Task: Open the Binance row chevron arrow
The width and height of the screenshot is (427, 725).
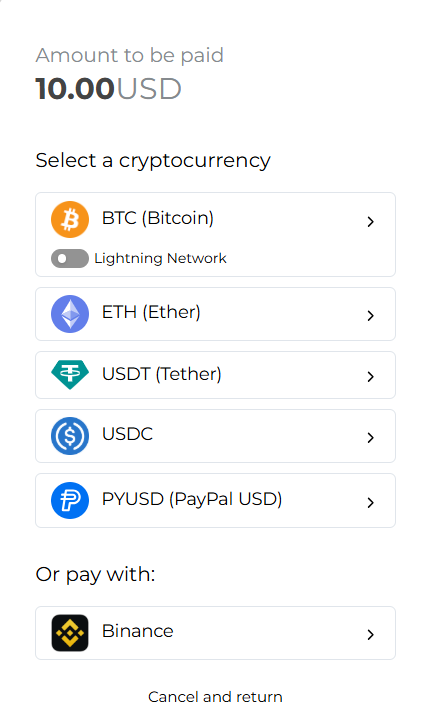Action: 370,634
